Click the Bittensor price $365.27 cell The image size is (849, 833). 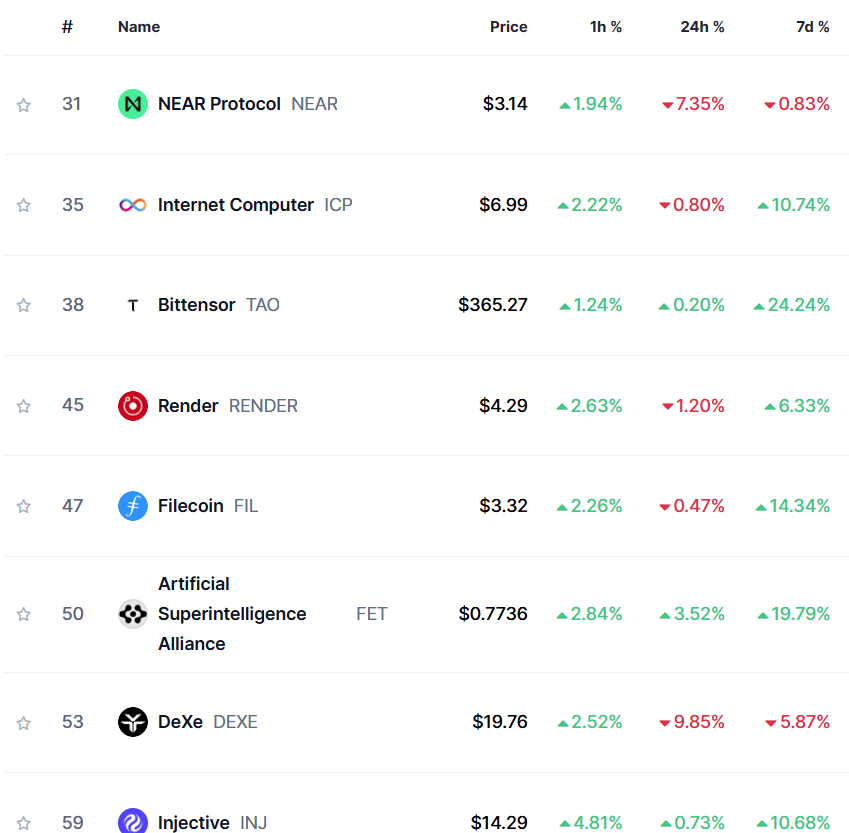coord(492,305)
